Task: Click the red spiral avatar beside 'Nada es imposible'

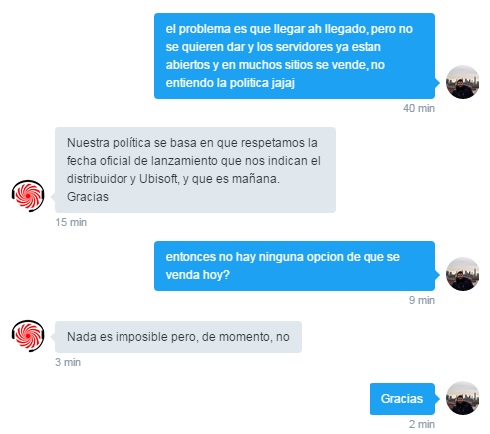Action: tap(28, 336)
